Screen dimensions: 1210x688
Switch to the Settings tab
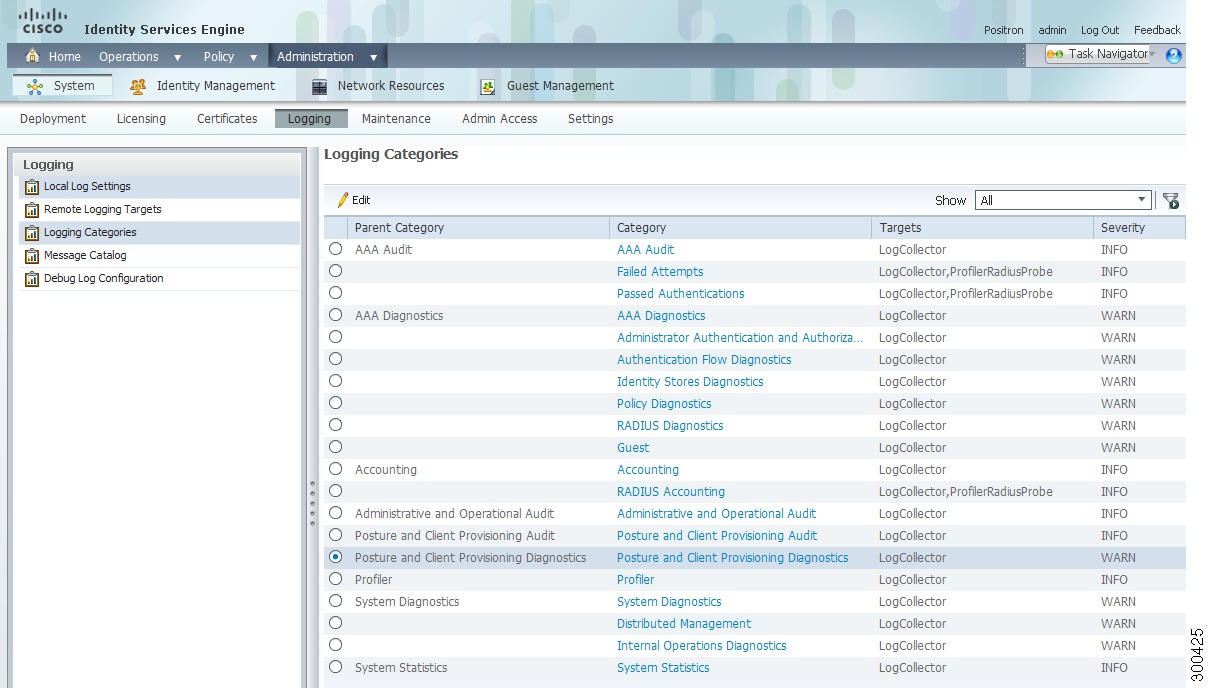(590, 119)
